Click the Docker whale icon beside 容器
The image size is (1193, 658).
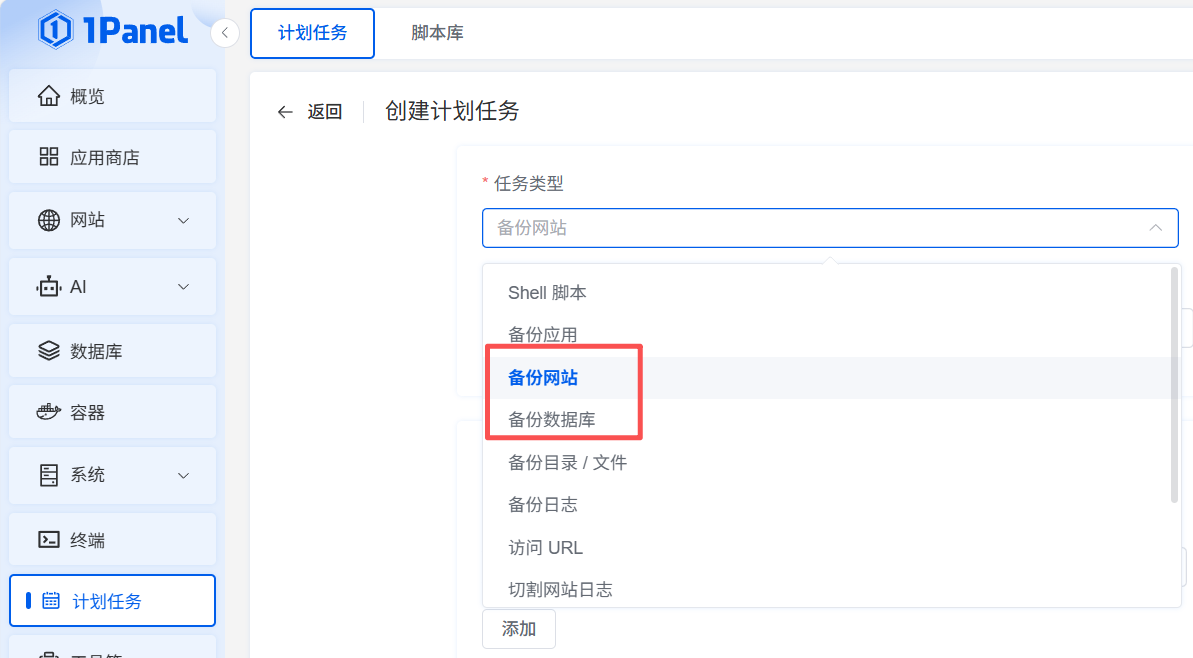point(48,412)
